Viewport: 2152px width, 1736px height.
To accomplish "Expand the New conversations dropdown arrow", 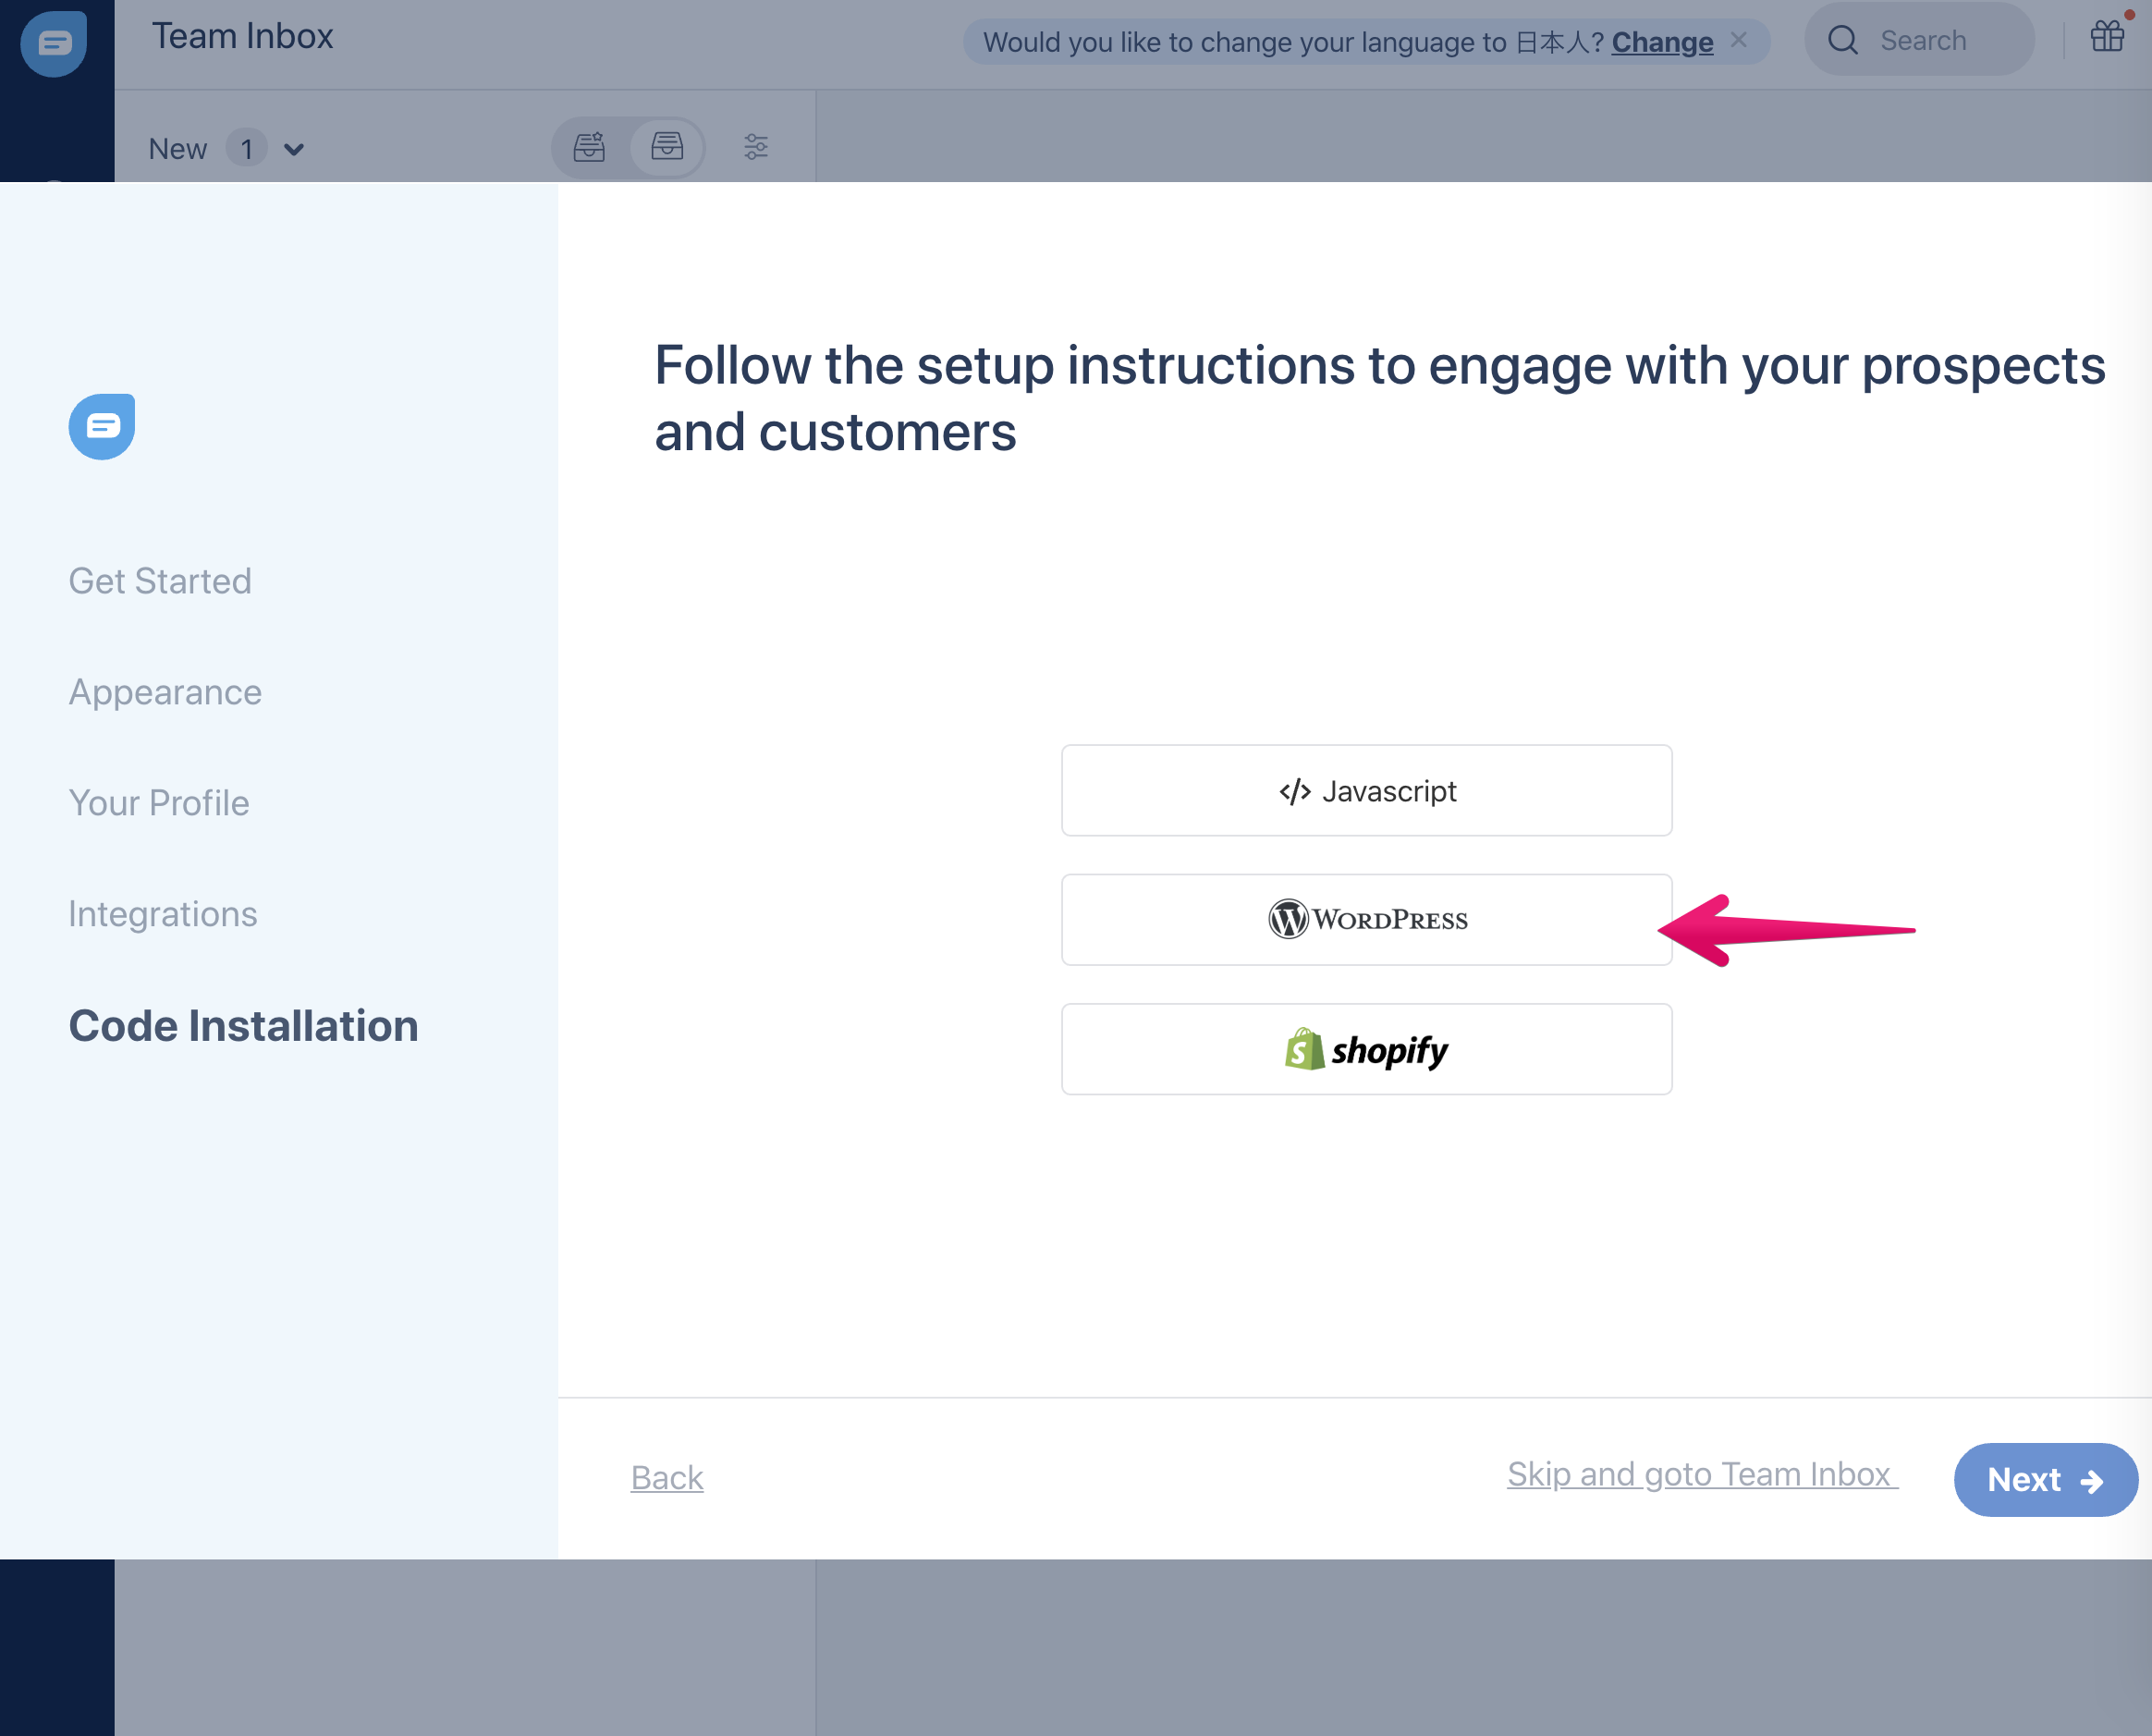I will point(293,149).
